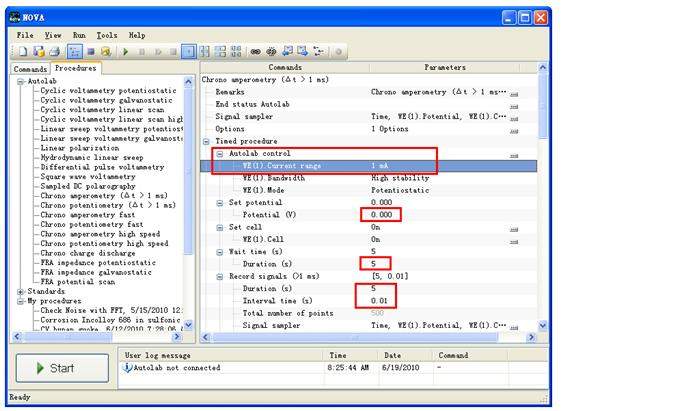
Task: Click the Potentiostatic mode value
Action: coord(400,190)
